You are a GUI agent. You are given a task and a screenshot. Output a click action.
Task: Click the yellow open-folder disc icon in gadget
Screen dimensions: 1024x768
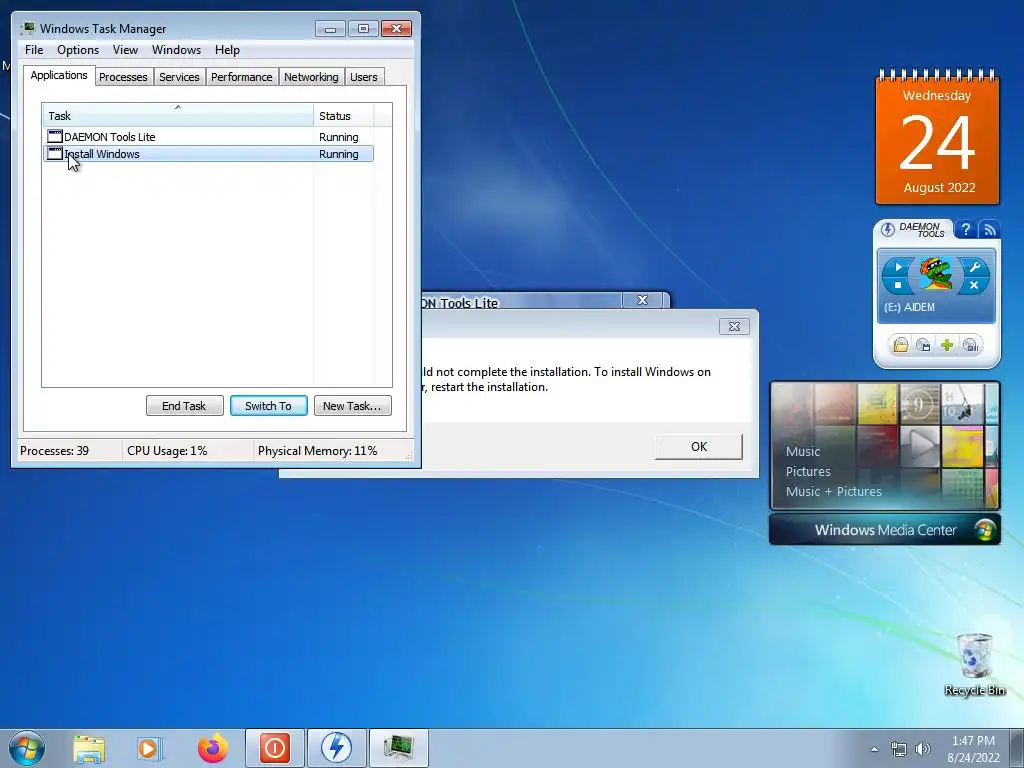[x=901, y=345]
